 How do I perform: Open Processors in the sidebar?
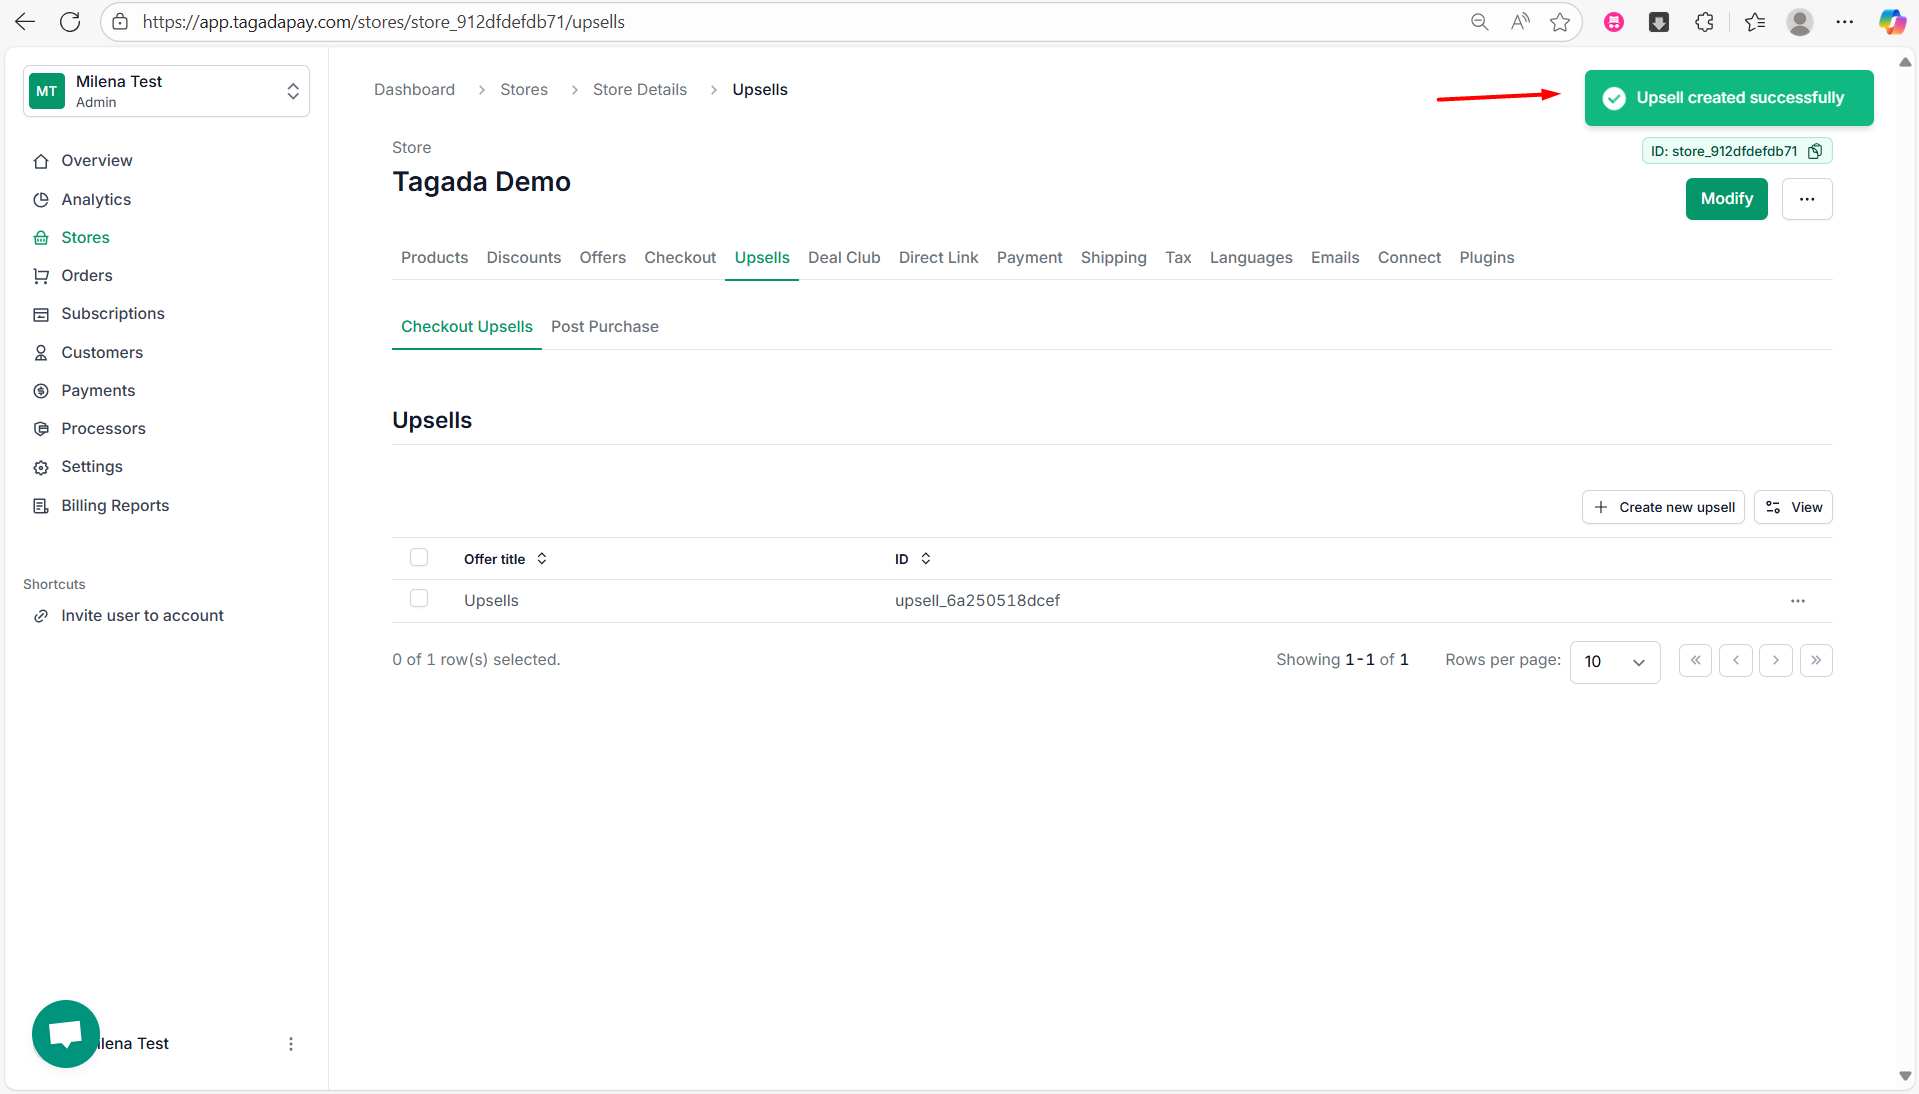[x=103, y=428]
